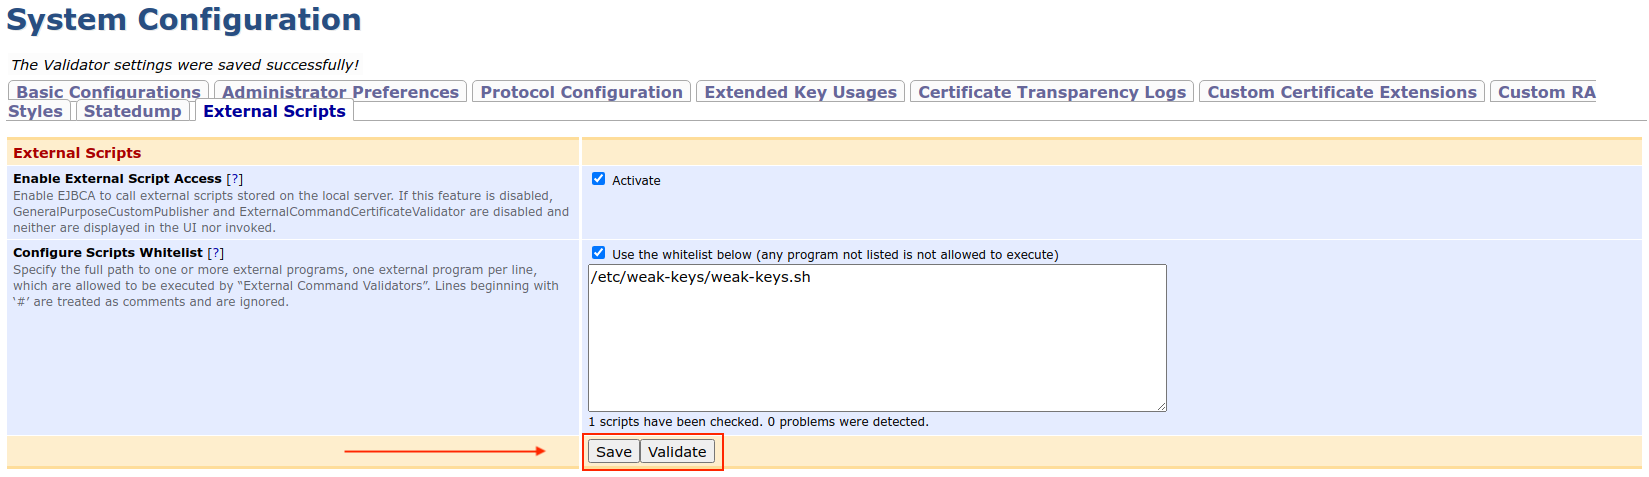Open the Protocol Configuration tab
Viewport: 1649px width, 477px height.
581,92
